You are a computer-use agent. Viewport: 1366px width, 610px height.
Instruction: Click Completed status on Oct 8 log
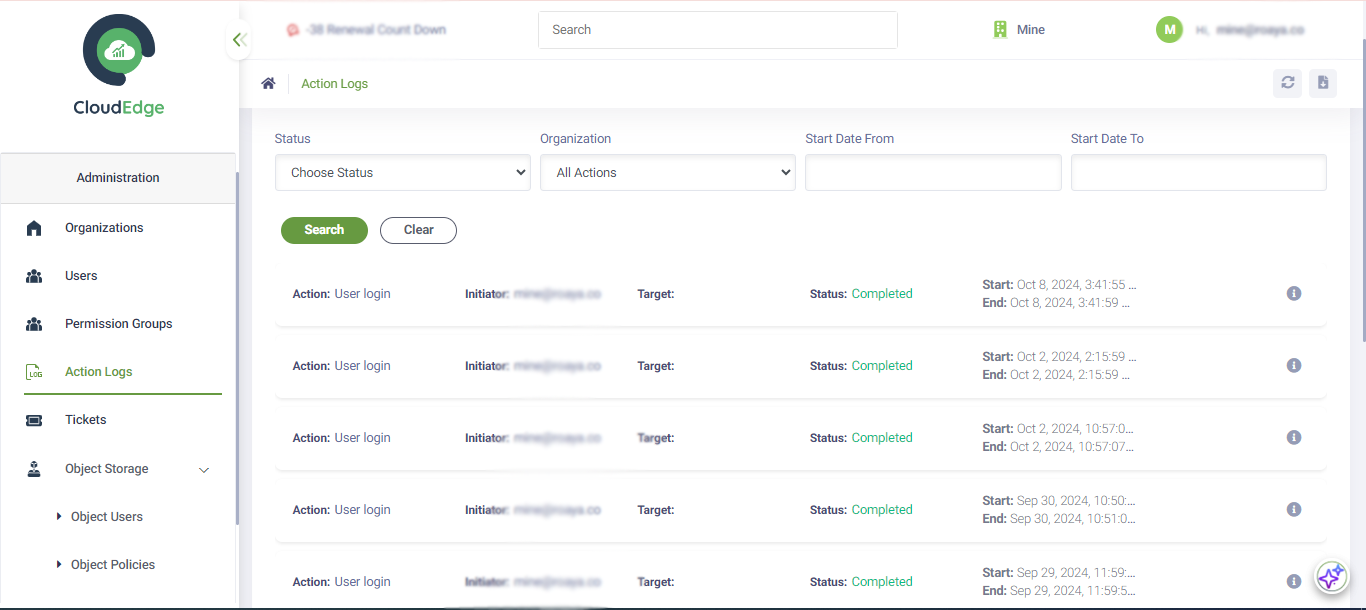[882, 294]
